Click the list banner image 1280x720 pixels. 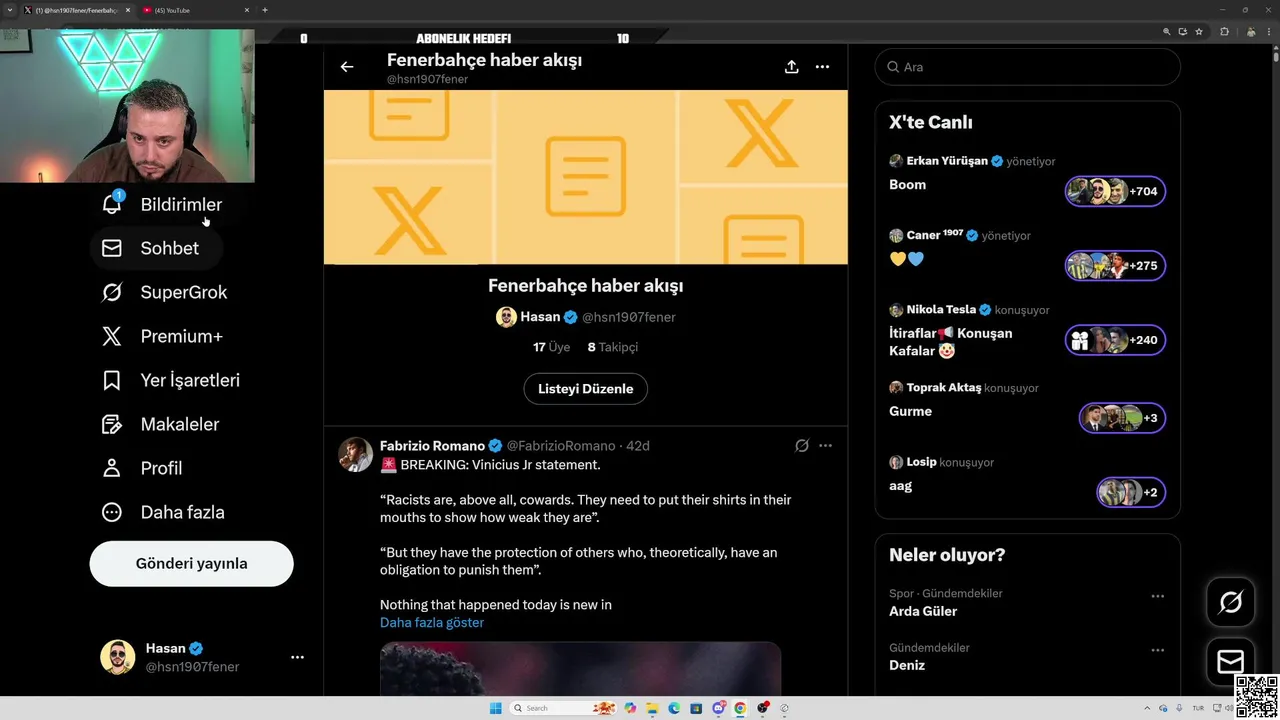pyautogui.click(x=586, y=177)
